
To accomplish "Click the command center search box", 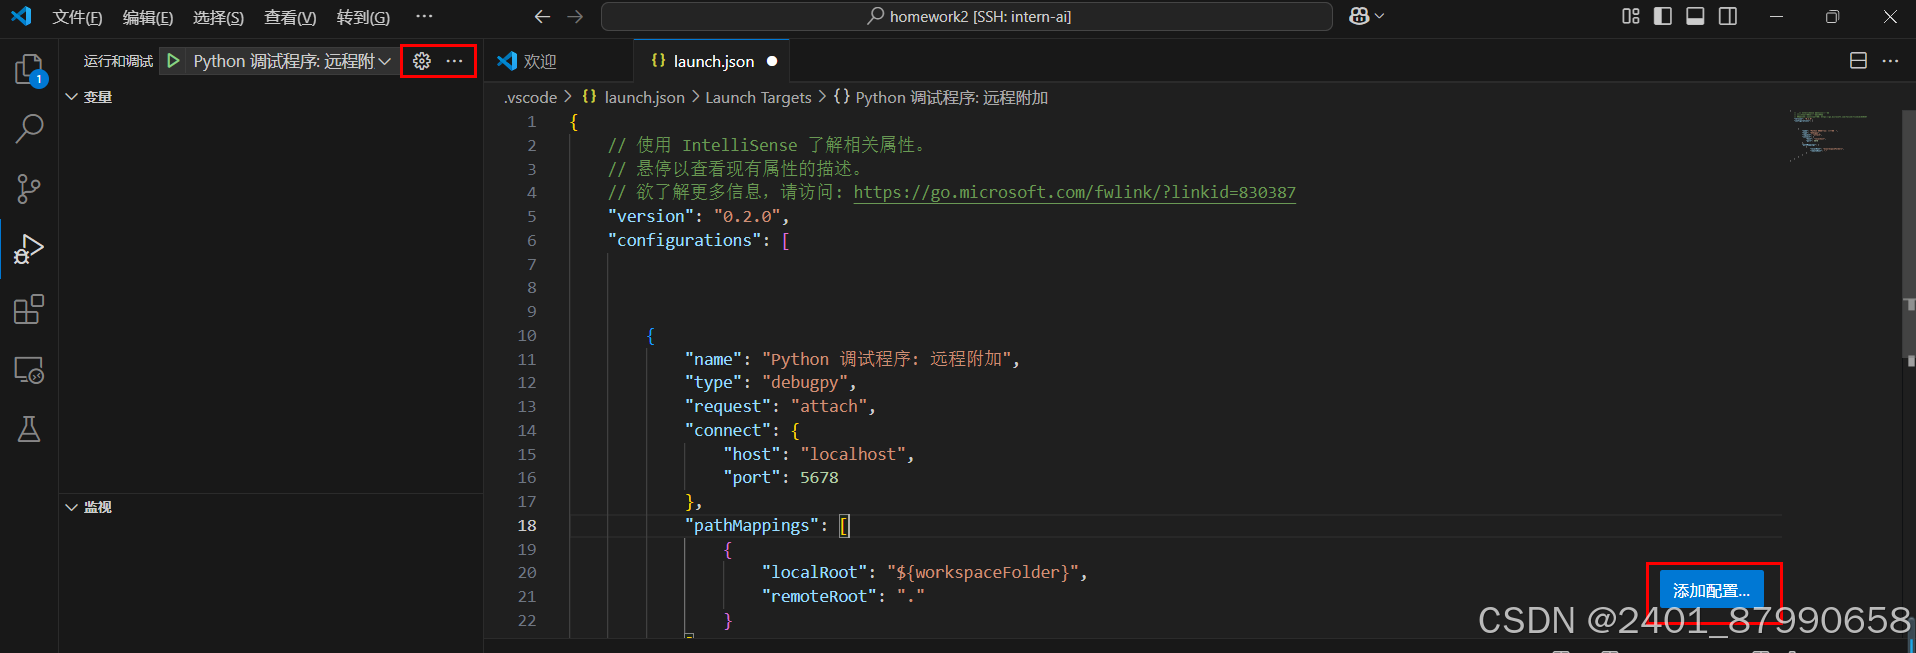I will [967, 16].
